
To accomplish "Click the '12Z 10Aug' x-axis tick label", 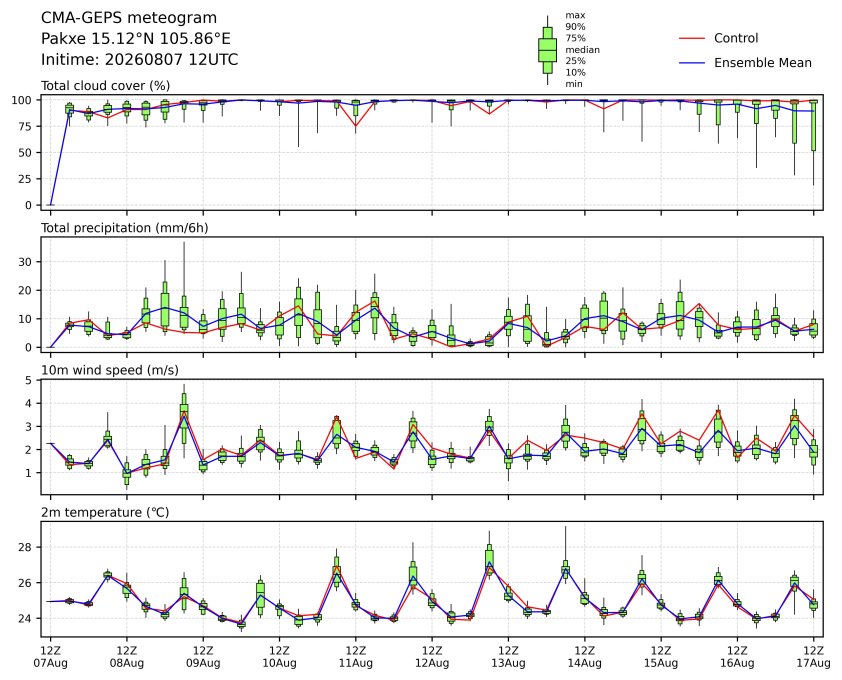I will pos(279,657).
